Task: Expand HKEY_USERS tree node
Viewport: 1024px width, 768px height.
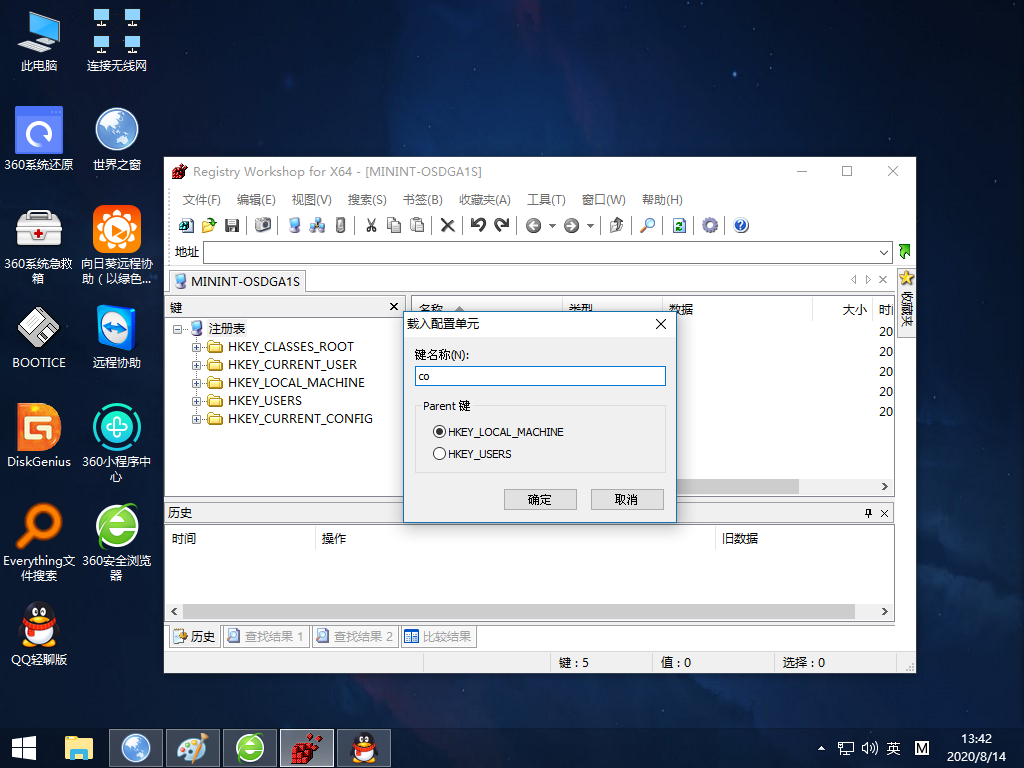Action: pos(196,401)
